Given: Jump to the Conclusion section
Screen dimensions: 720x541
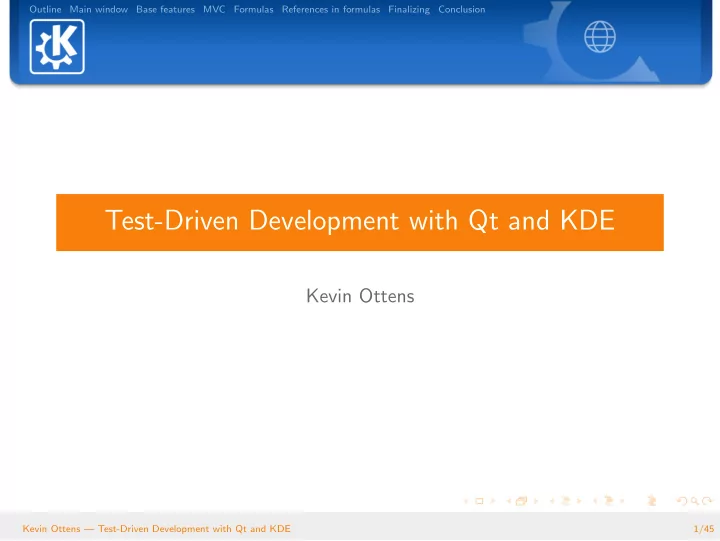Looking at the screenshot, I should point(461,9).
